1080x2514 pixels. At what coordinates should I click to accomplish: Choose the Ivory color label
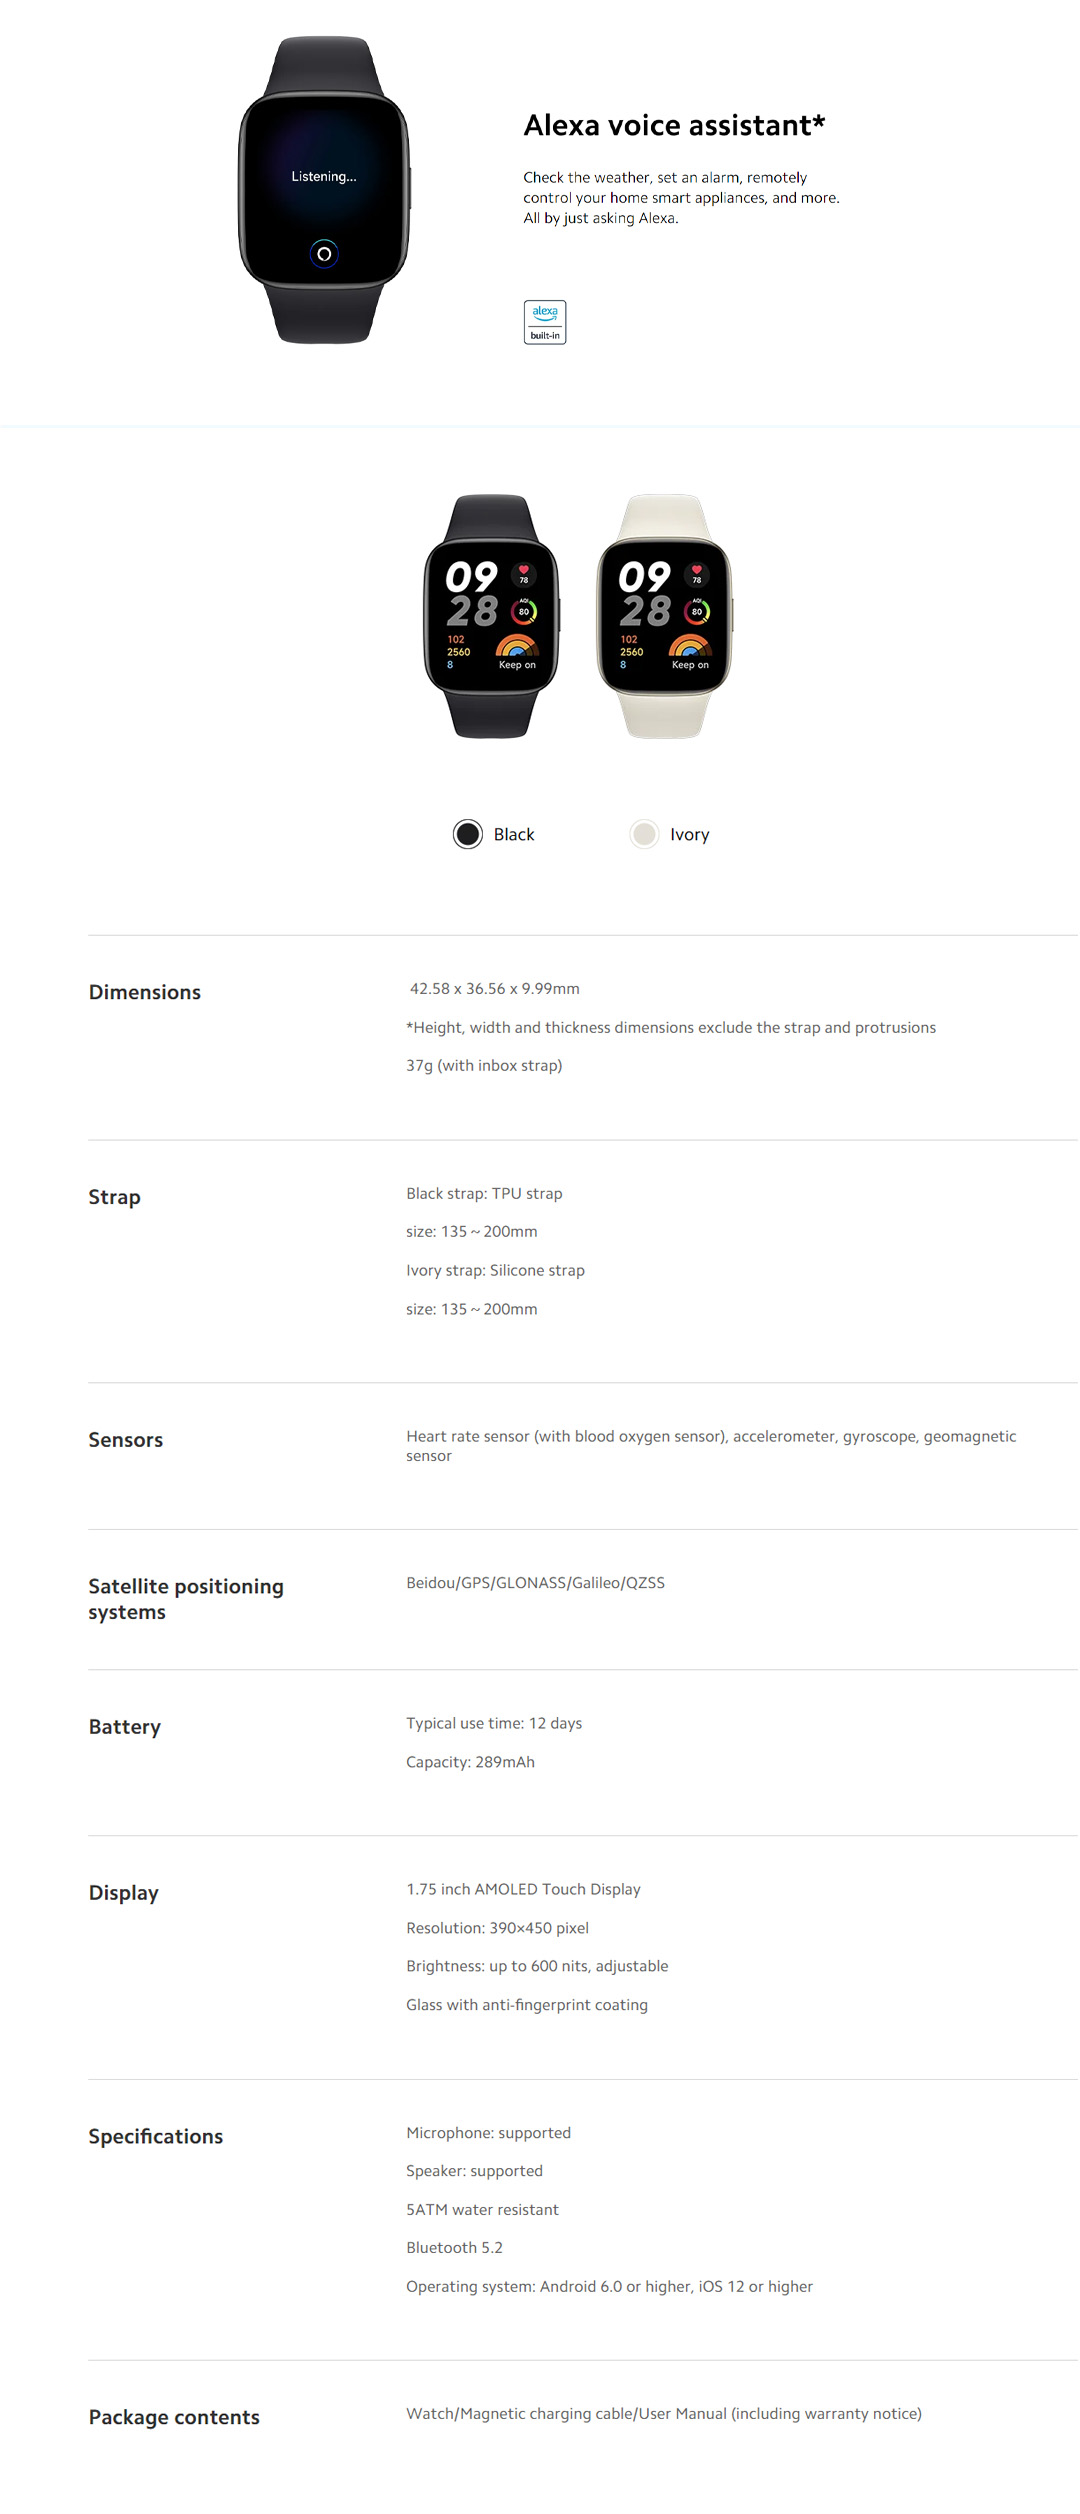690,835
